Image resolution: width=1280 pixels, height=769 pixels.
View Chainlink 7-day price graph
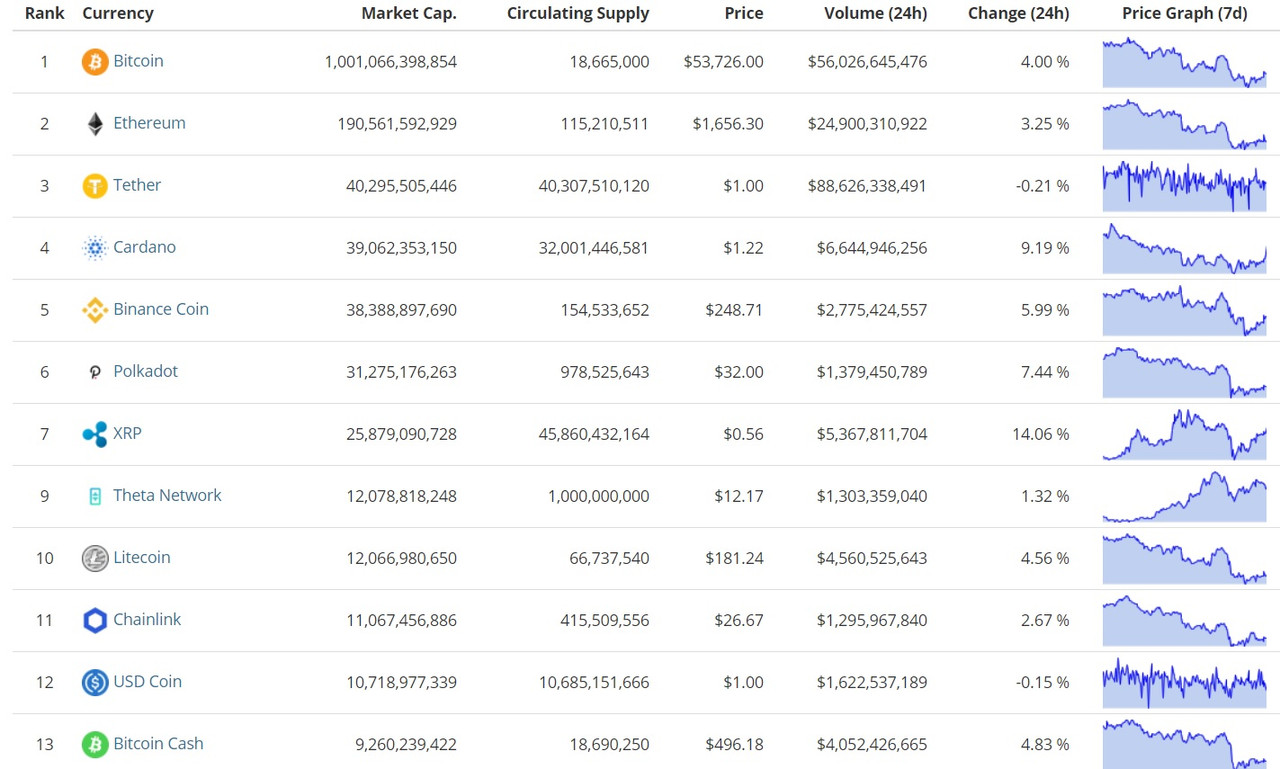click(1185, 620)
